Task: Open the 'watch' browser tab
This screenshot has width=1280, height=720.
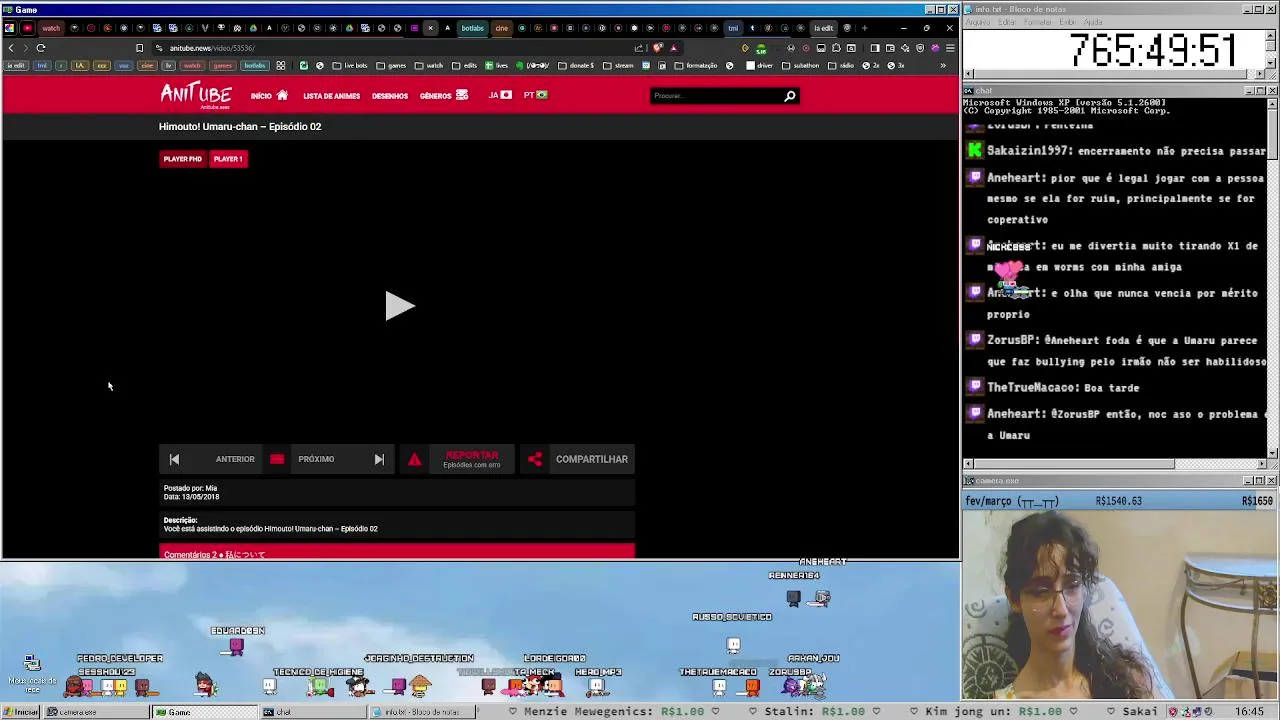Action: click(x=49, y=28)
